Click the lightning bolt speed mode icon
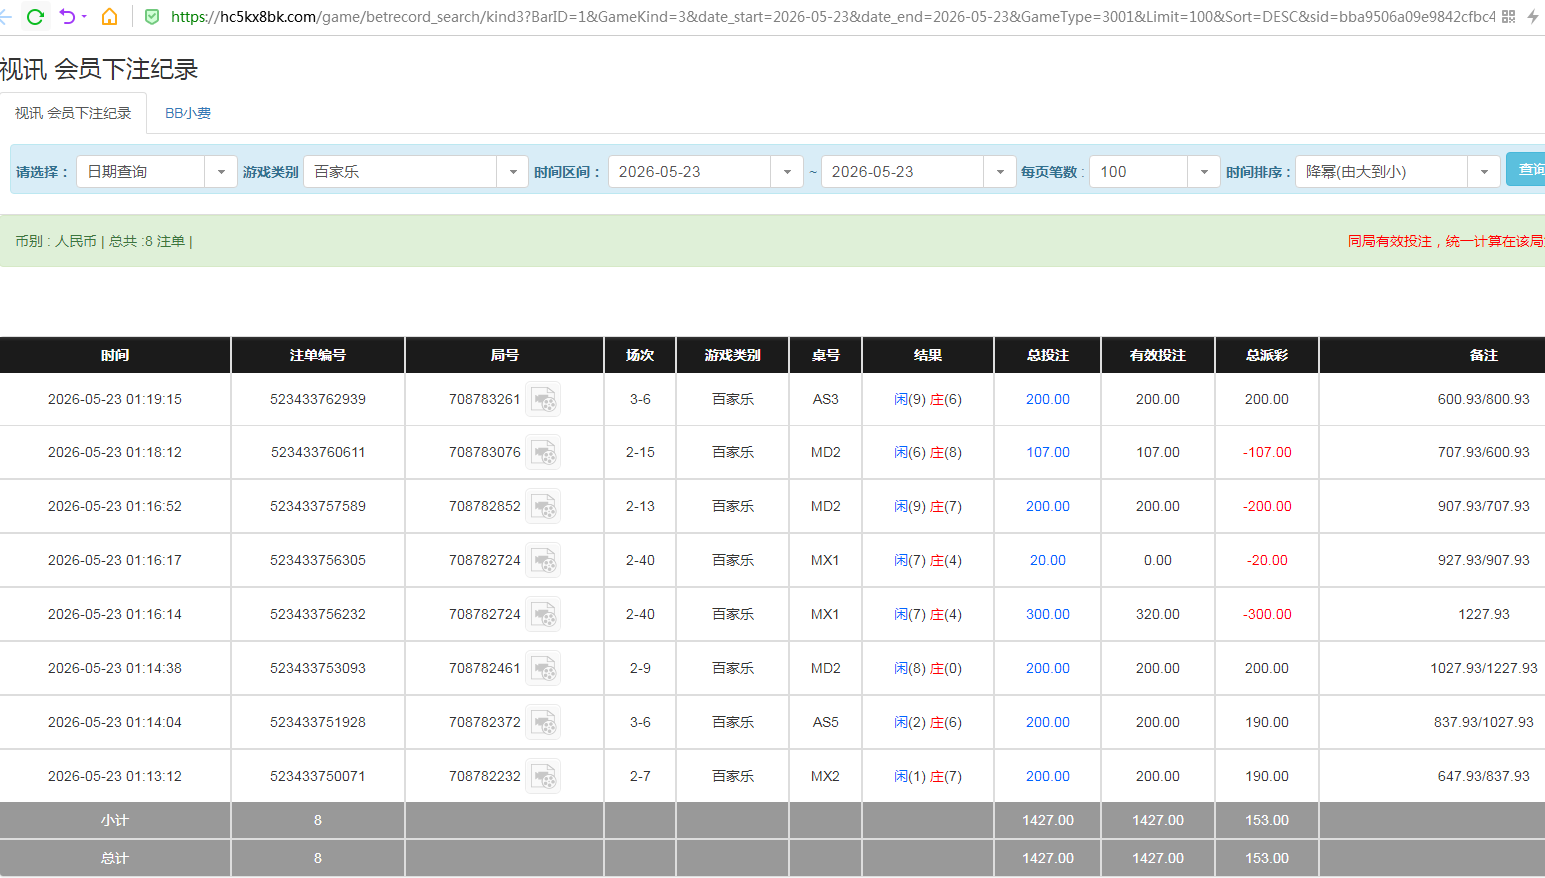Viewport: 1545px width, 878px height. coord(1533,17)
